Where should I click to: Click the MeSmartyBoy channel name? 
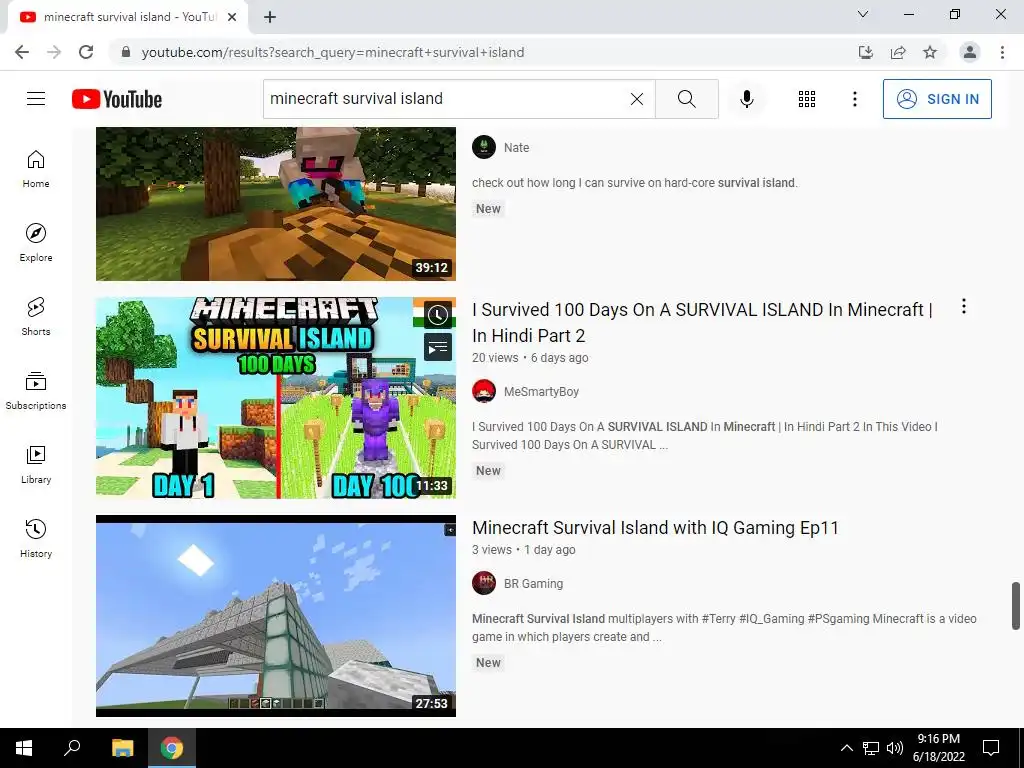tap(541, 392)
